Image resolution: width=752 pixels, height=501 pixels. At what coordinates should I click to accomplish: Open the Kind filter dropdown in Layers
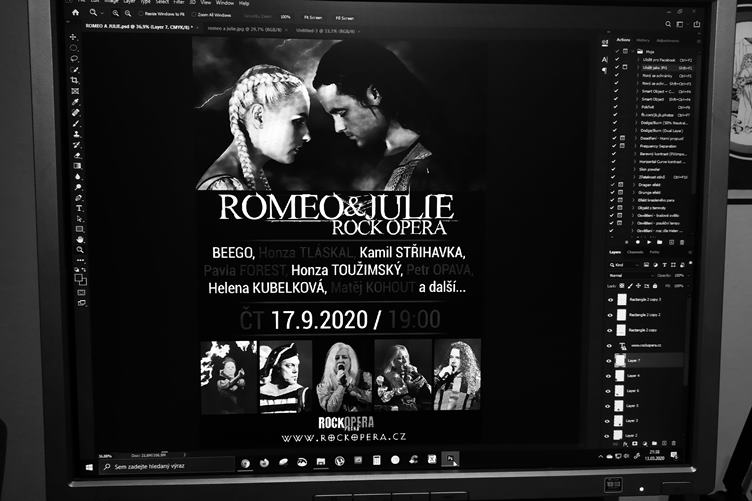pos(624,265)
